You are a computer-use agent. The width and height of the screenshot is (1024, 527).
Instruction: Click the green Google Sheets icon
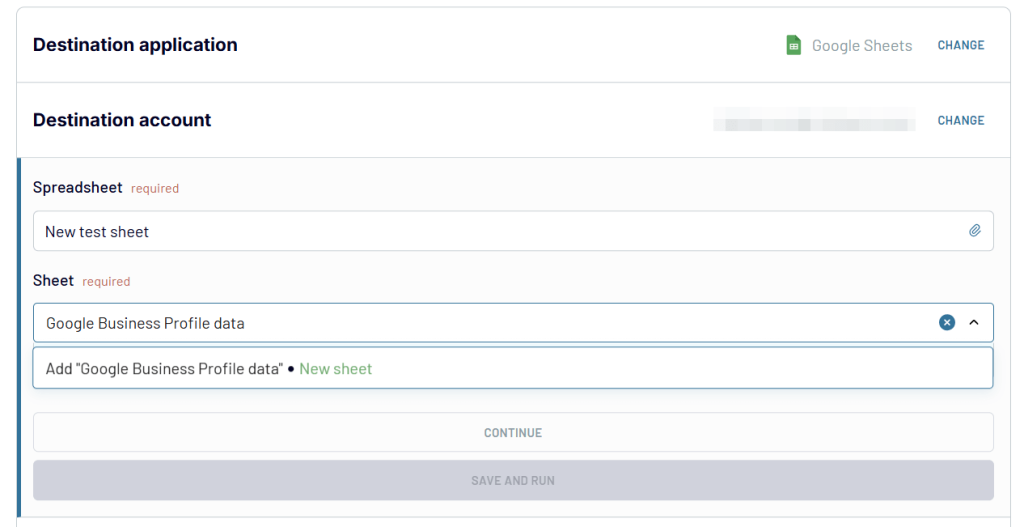tap(793, 45)
